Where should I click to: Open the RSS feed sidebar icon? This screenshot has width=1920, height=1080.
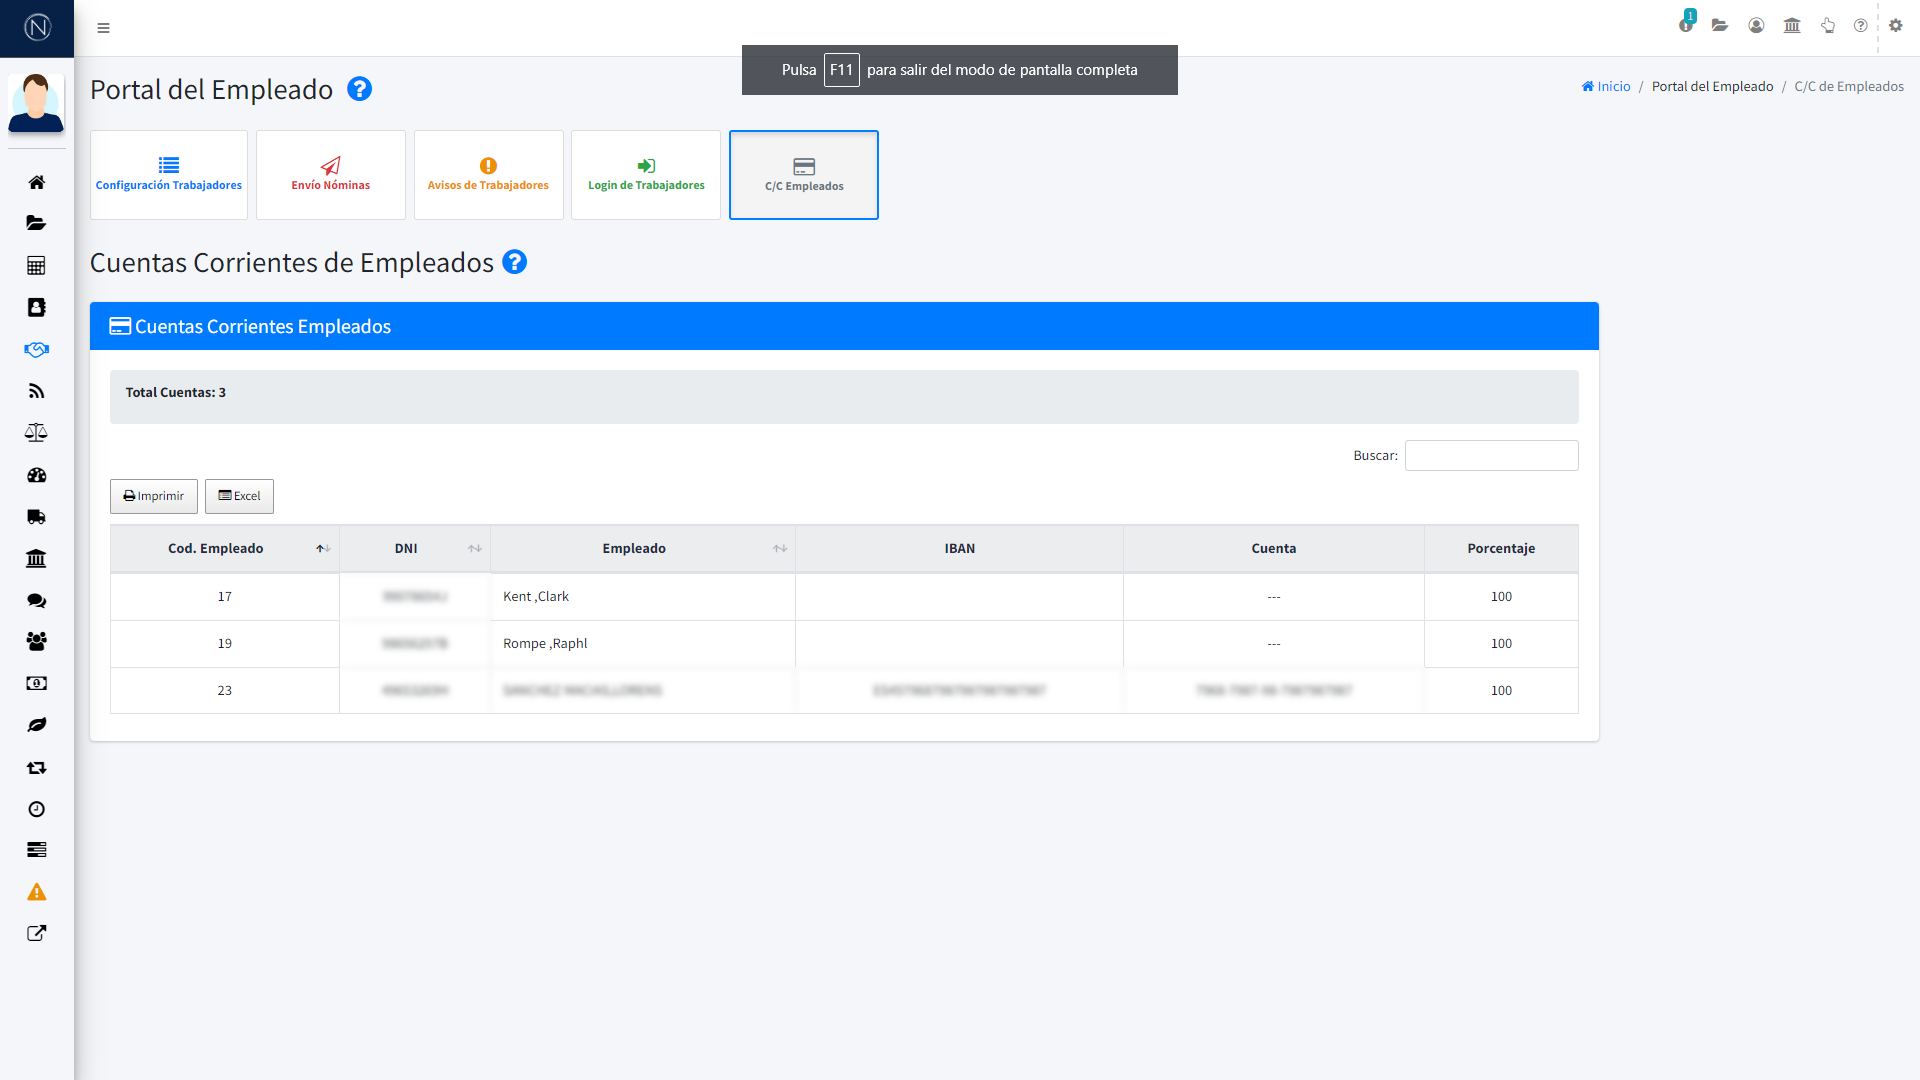37,391
